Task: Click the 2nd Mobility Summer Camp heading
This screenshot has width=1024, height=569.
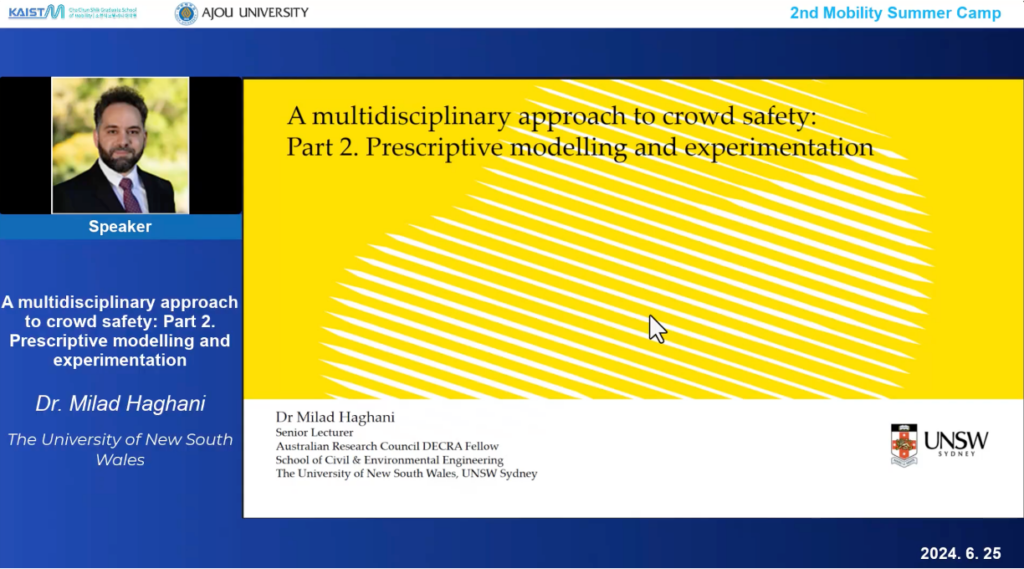Action: pos(895,13)
